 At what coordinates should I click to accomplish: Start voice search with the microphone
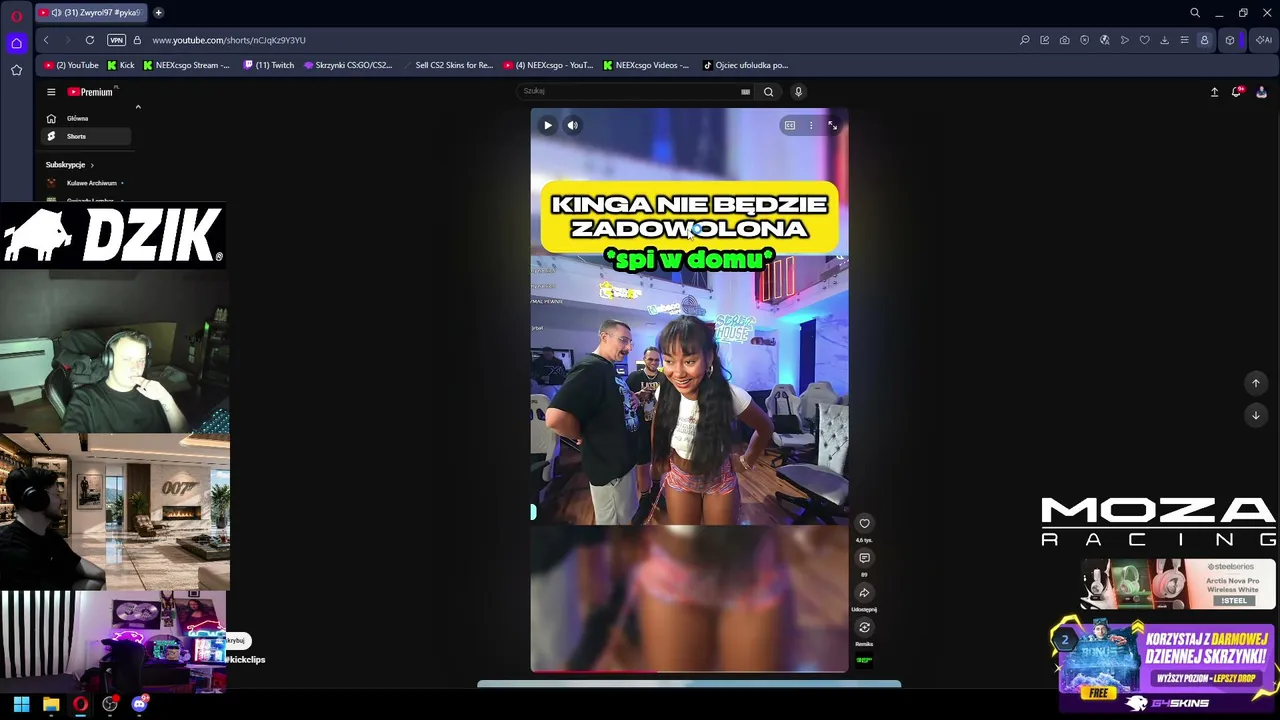tap(798, 92)
